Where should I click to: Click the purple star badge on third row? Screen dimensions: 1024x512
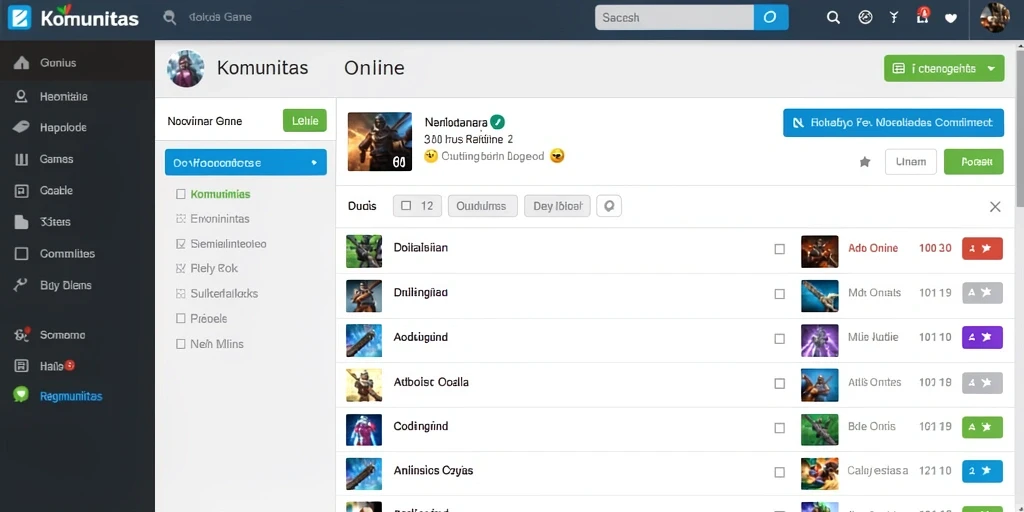point(982,337)
